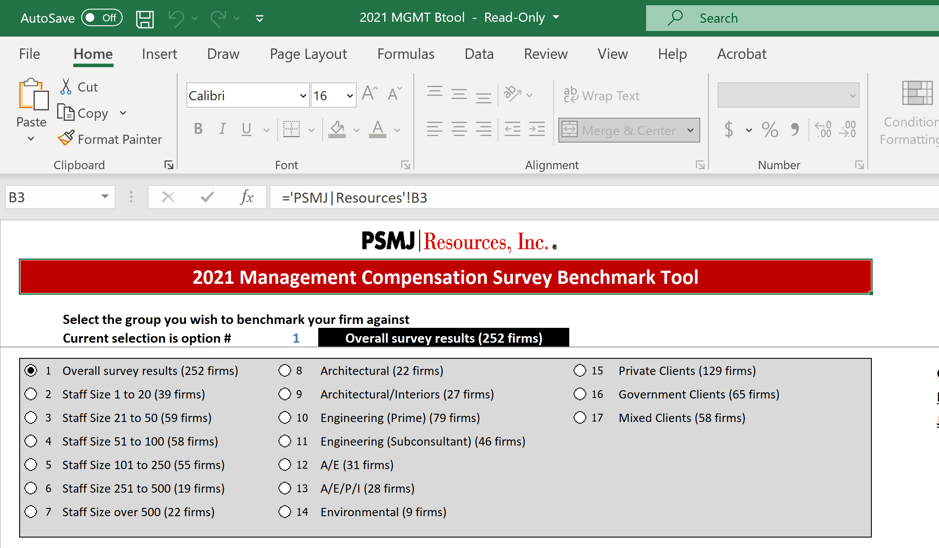The height and width of the screenshot is (548, 939).
Task: Click the Insert Function fx button
Action: [247, 197]
